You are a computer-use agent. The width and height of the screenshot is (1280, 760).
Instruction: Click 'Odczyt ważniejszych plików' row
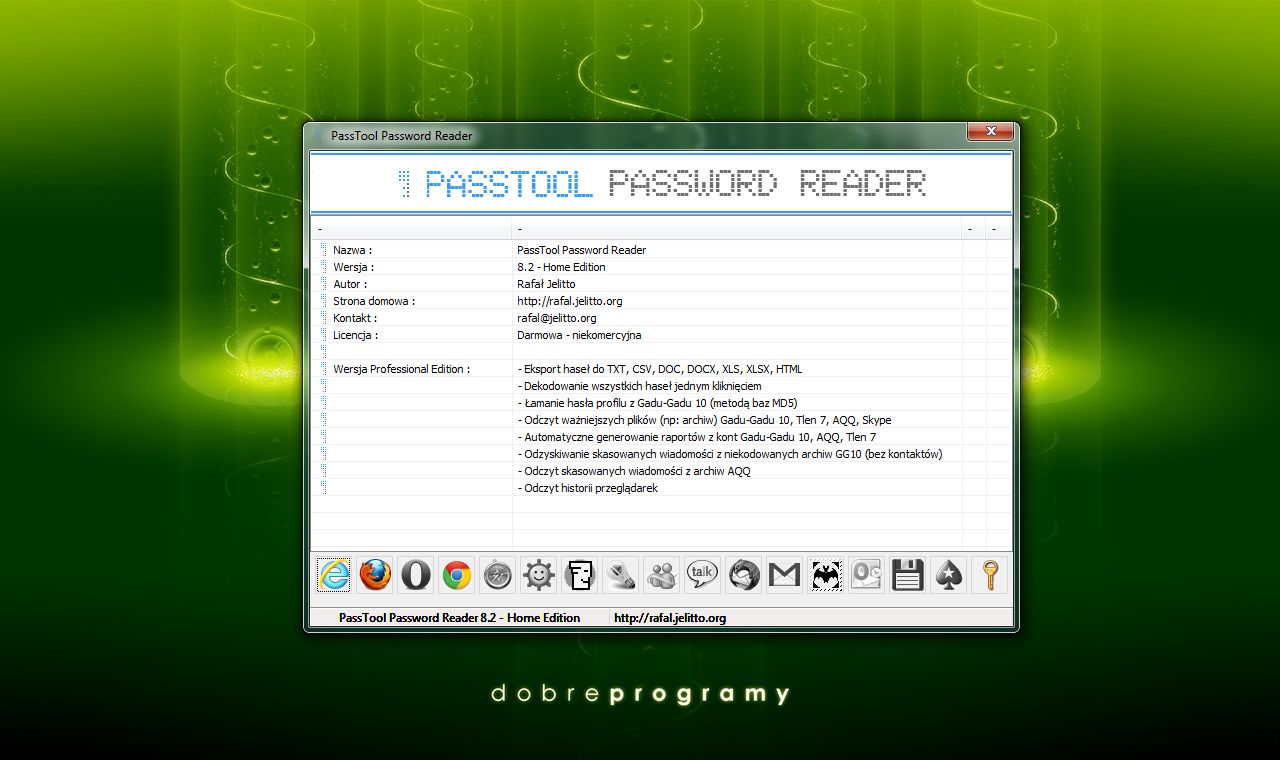[x=704, y=420]
